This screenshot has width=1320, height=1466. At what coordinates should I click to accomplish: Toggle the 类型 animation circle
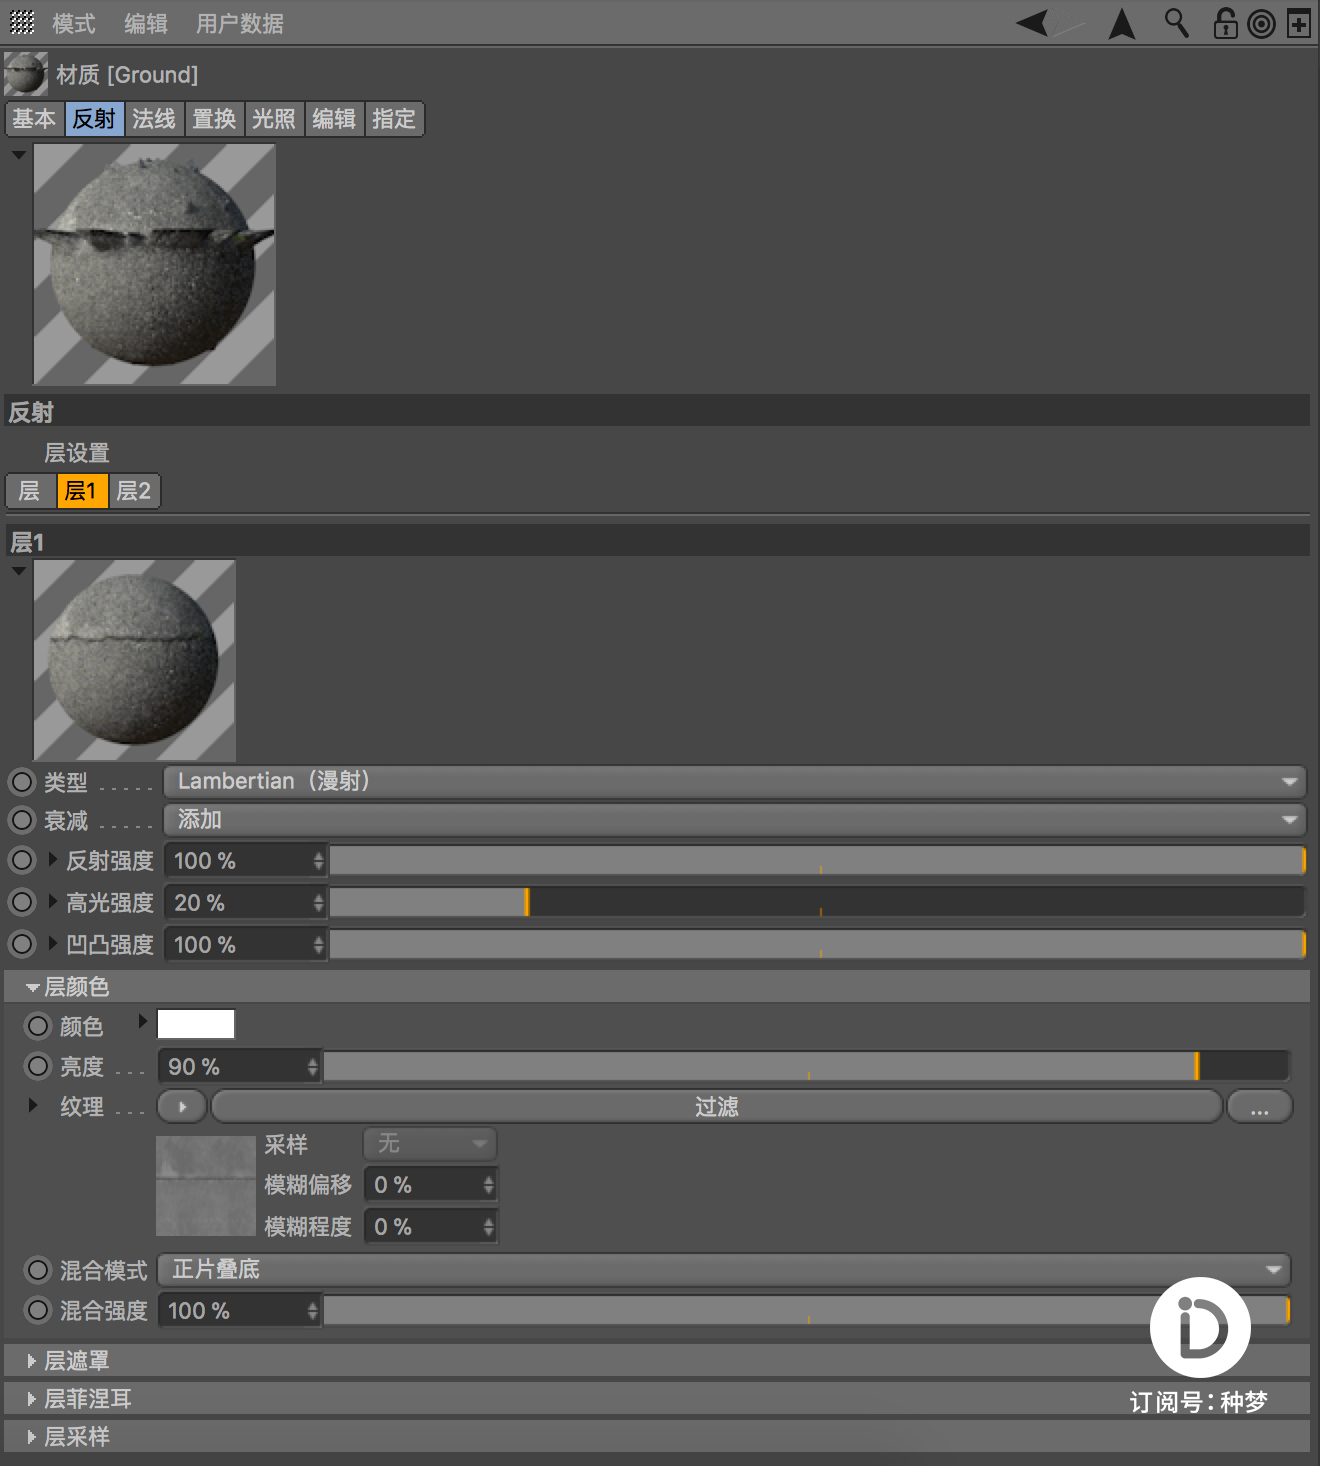[x=22, y=781]
